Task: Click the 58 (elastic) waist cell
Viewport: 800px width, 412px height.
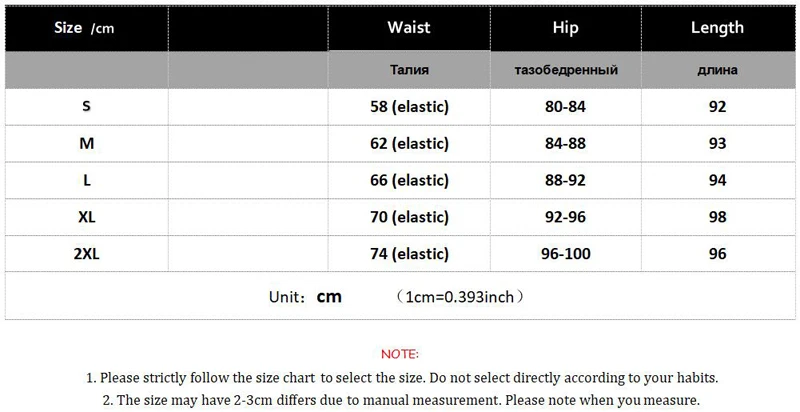Action: coord(408,107)
